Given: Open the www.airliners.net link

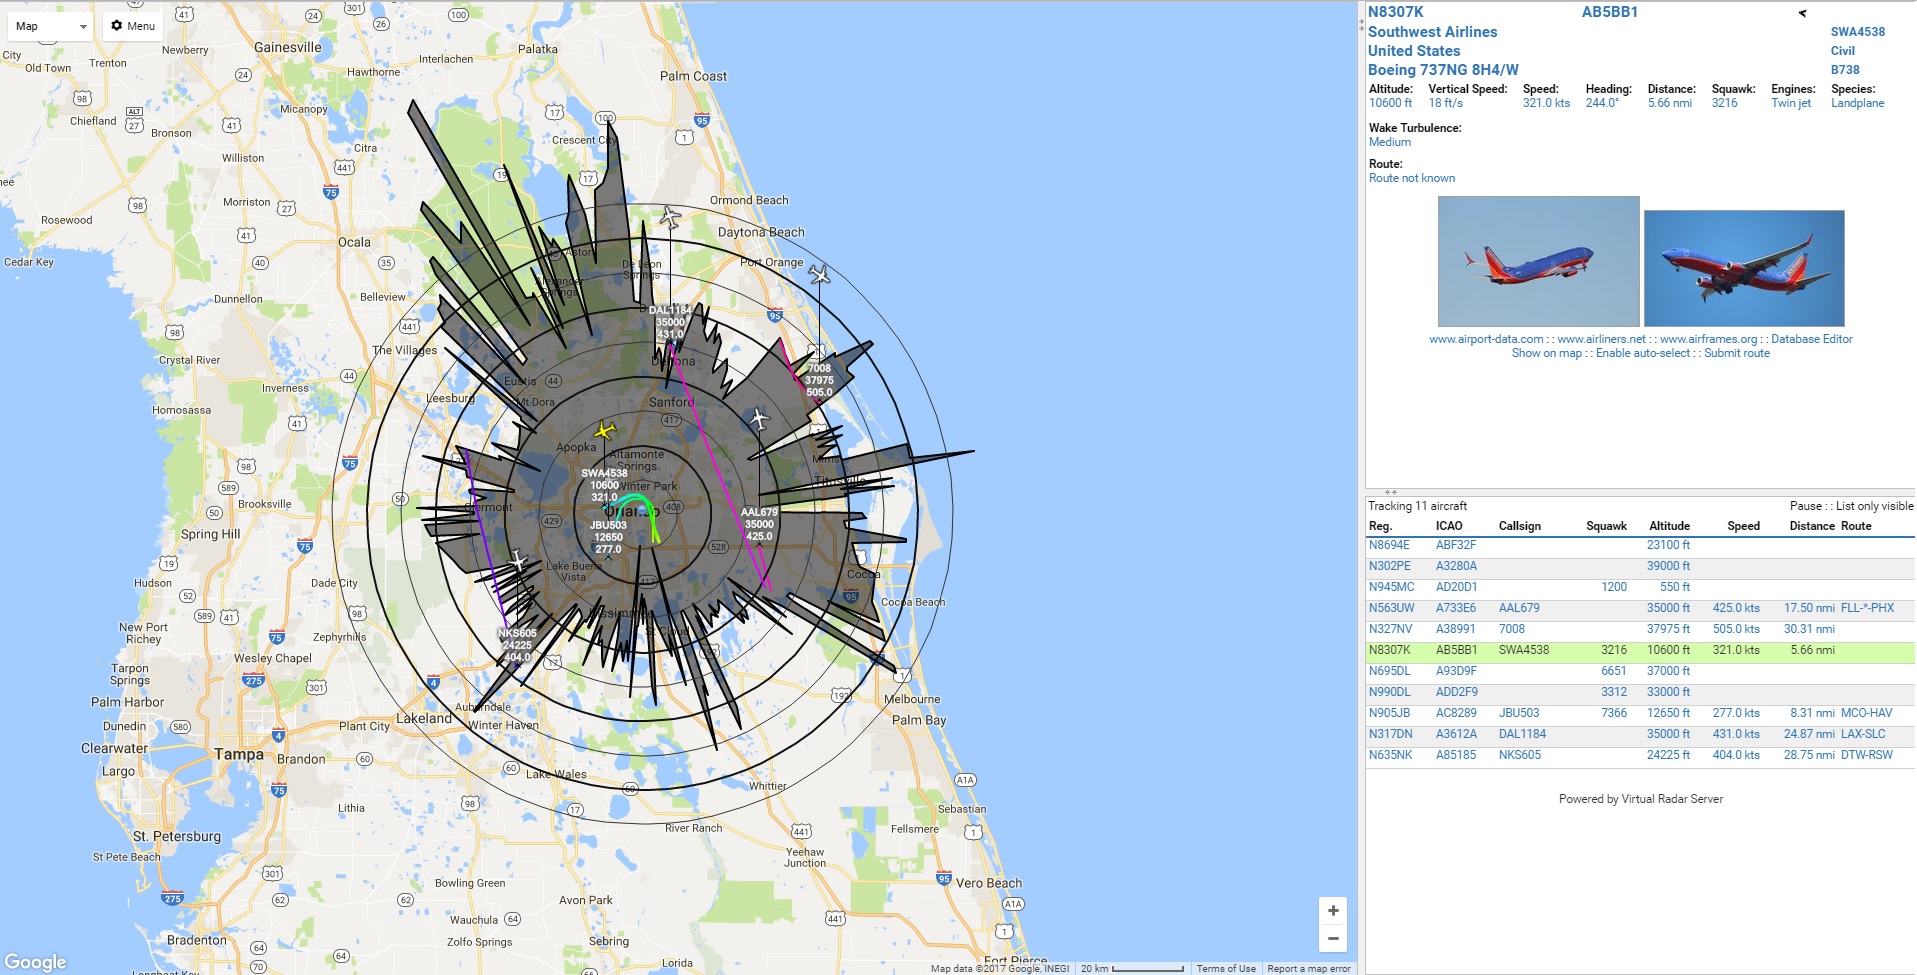Looking at the screenshot, I should click(x=1601, y=339).
